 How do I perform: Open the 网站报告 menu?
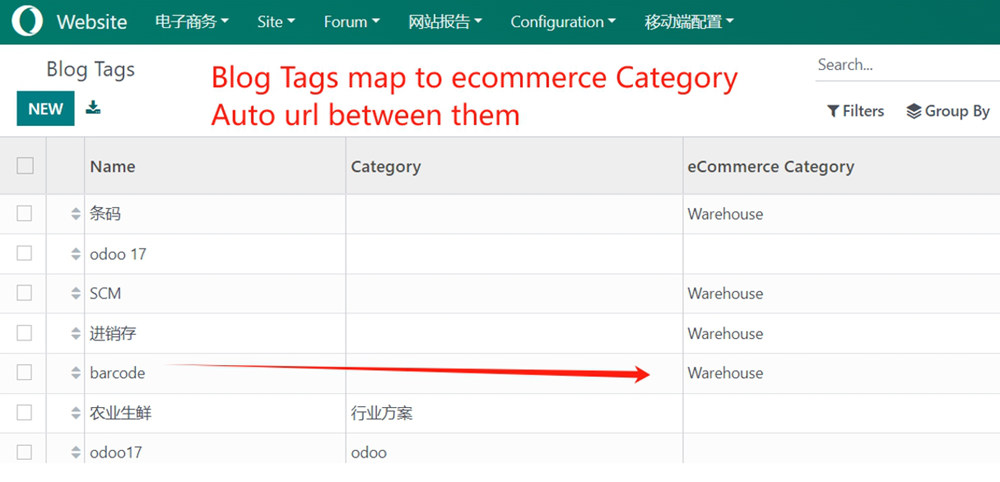[445, 22]
